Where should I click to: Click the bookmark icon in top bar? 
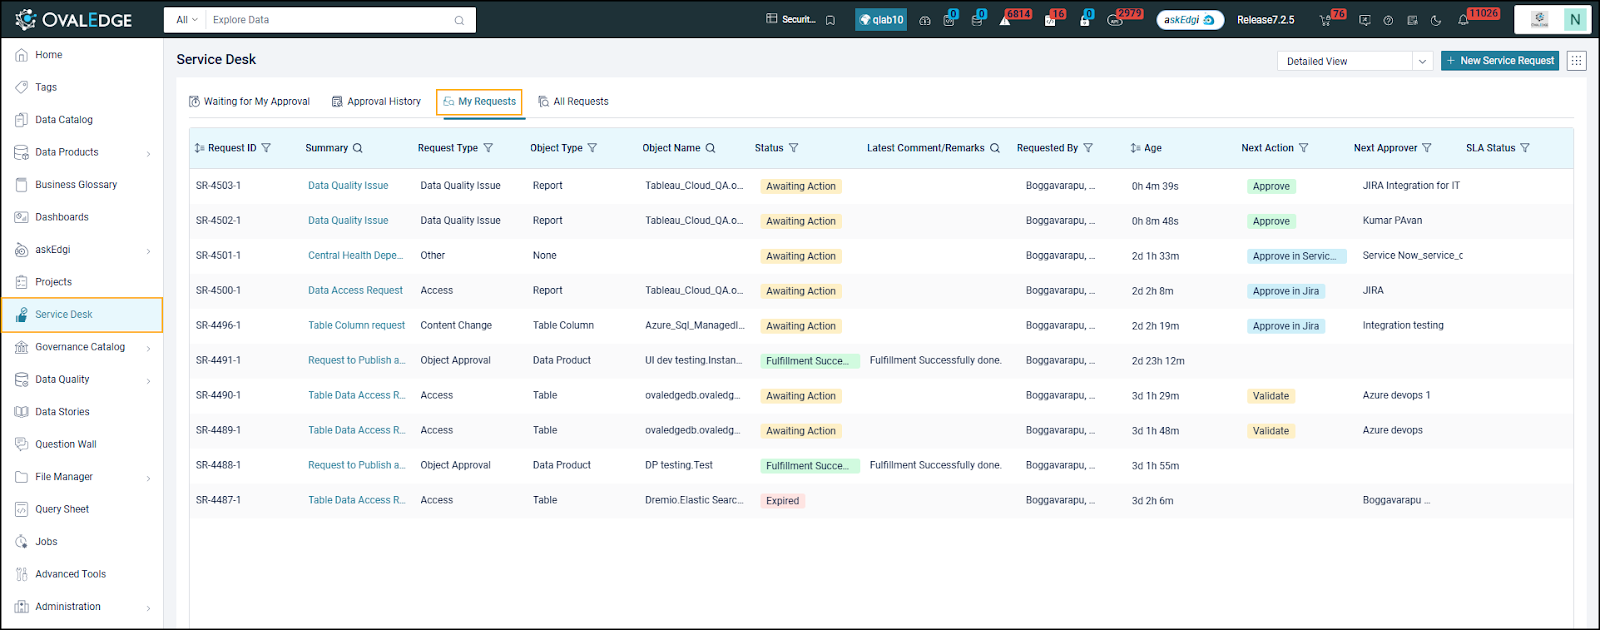point(830,20)
